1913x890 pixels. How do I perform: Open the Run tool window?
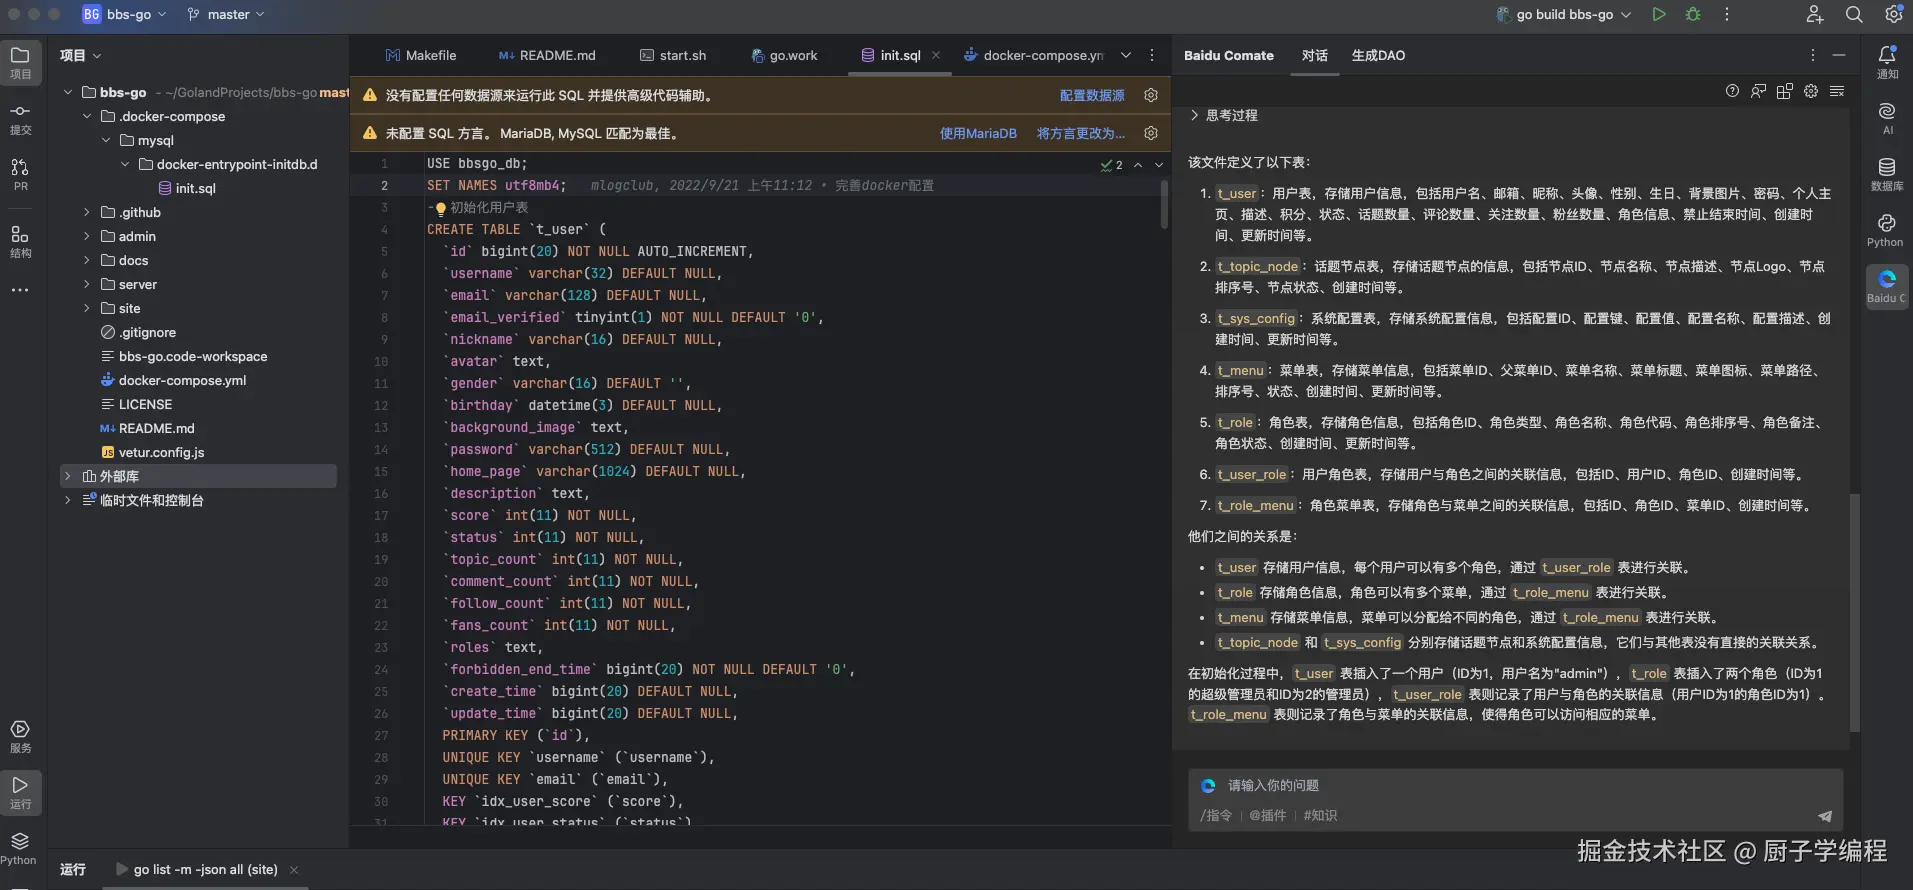(x=20, y=792)
